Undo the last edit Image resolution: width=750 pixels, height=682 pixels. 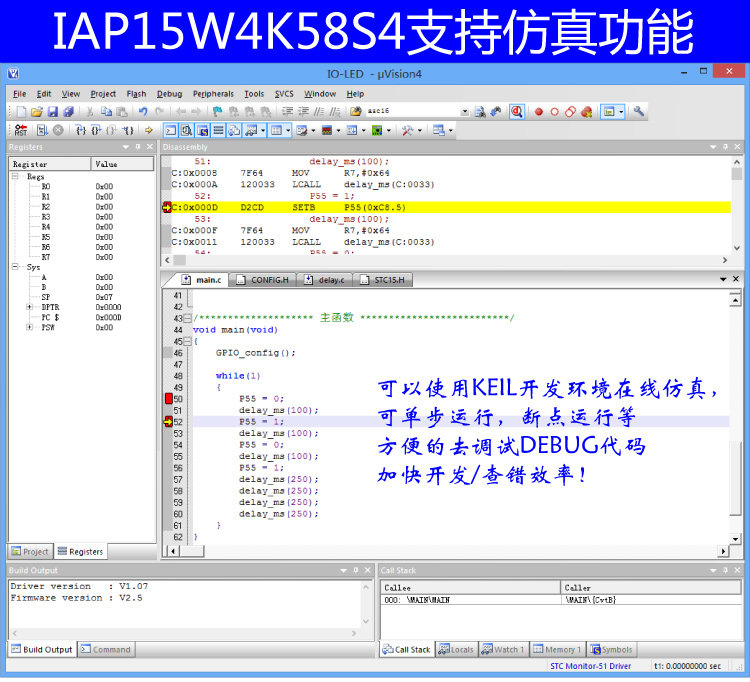pyautogui.click(x=143, y=112)
